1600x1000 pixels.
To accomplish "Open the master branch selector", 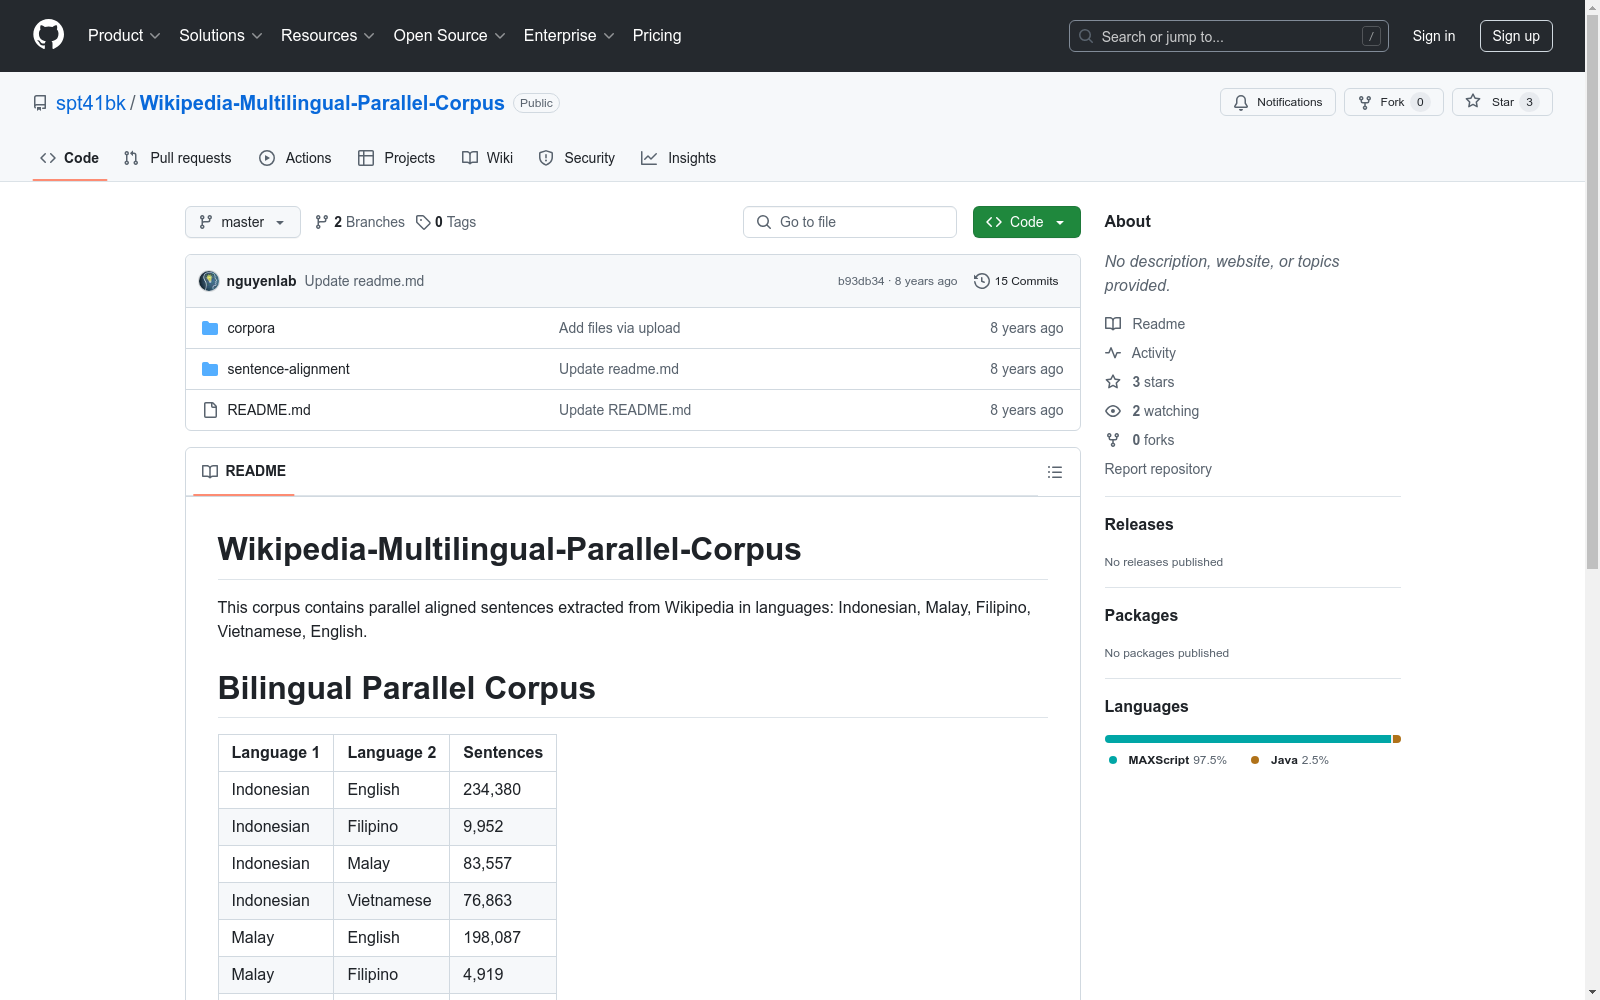I will point(243,222).
